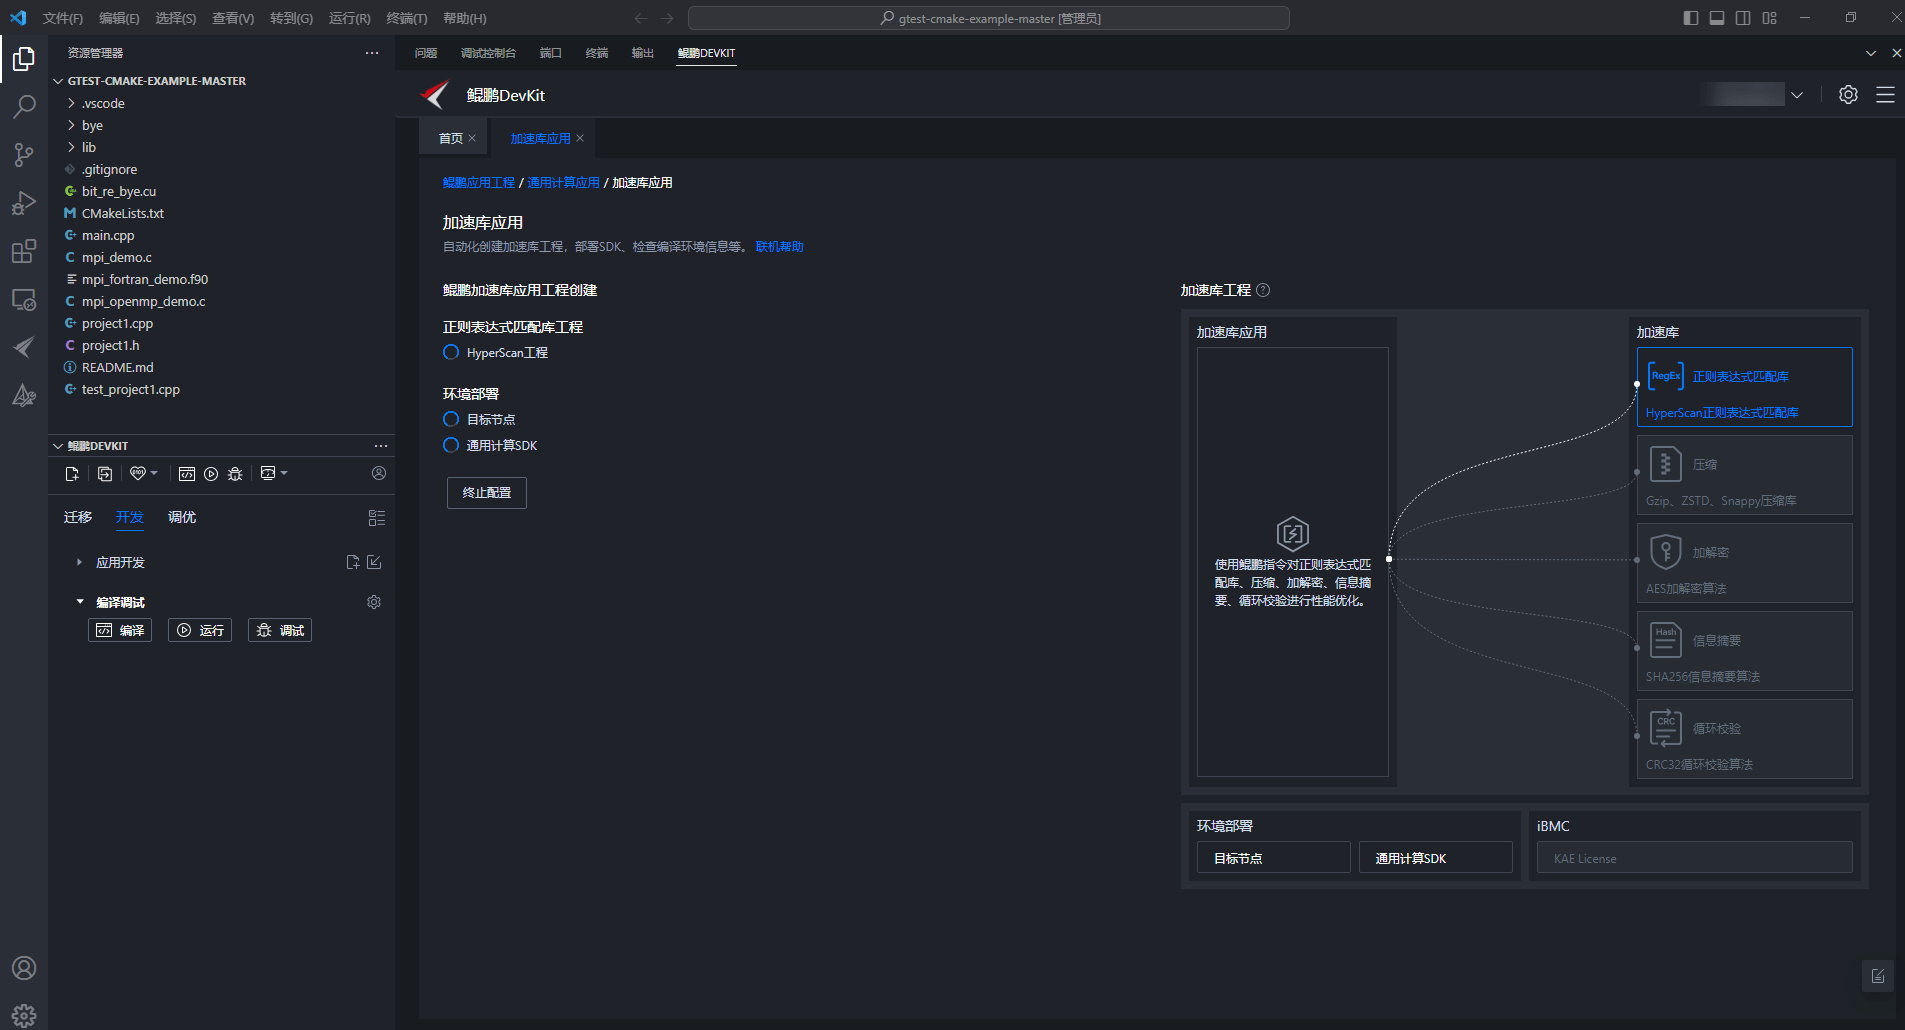
Task: Toggle the bottom panel layout icon in the title bar
Action: point(1717,18)
